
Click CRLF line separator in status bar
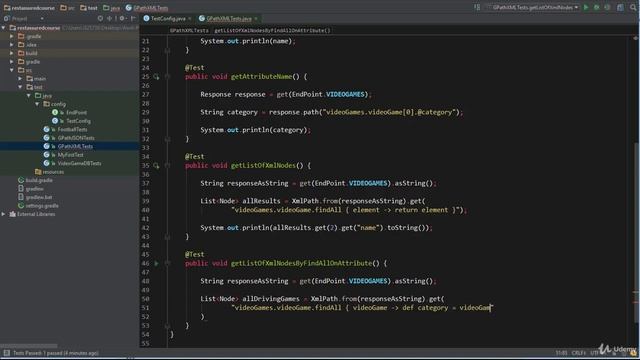point(579,353)
